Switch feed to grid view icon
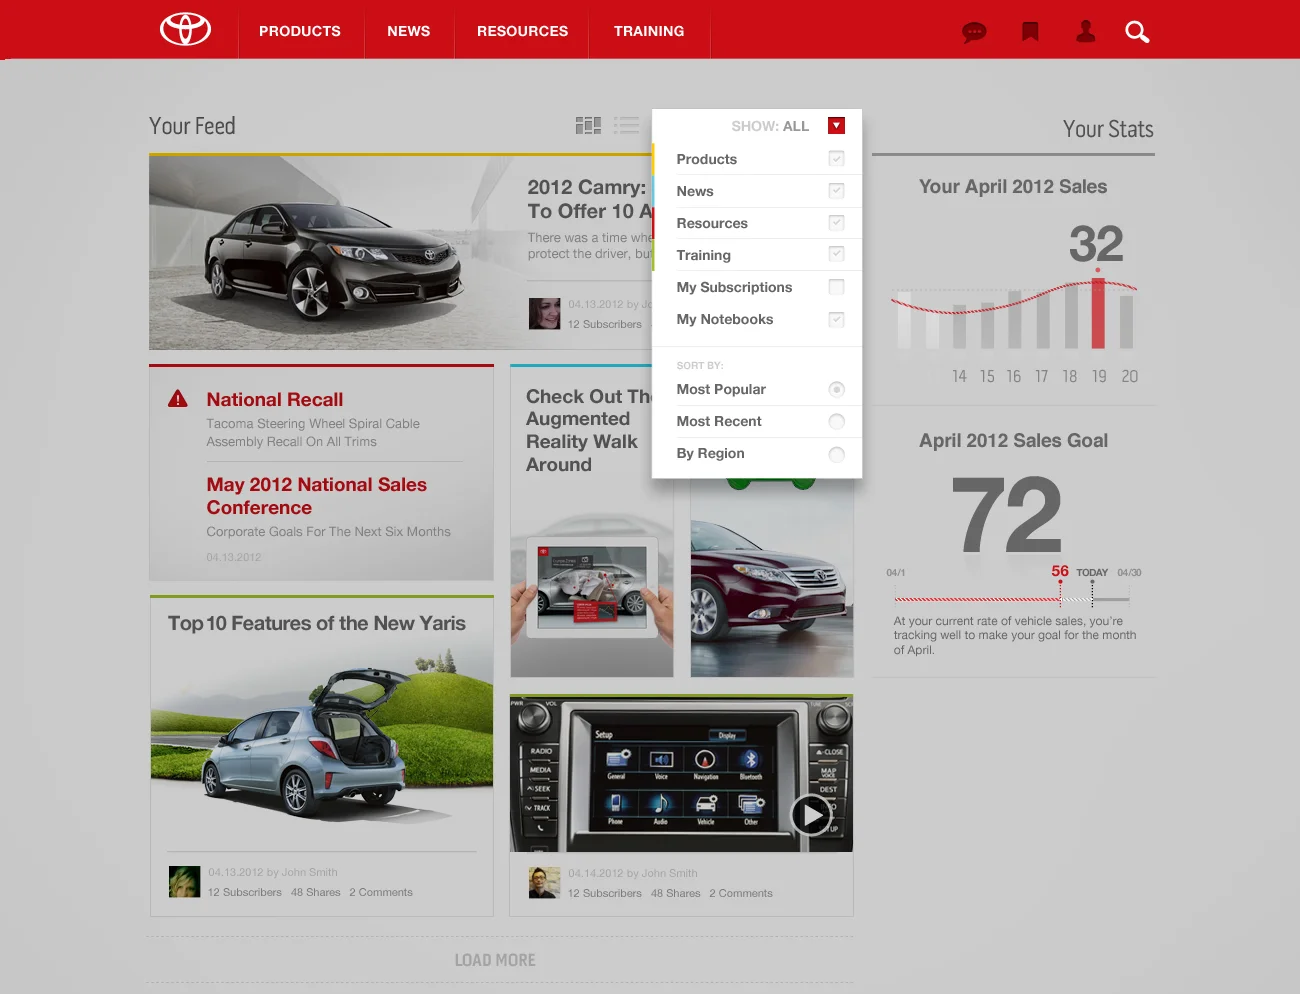Screen dimensions: 1300x994 click(x=588, y=125)
